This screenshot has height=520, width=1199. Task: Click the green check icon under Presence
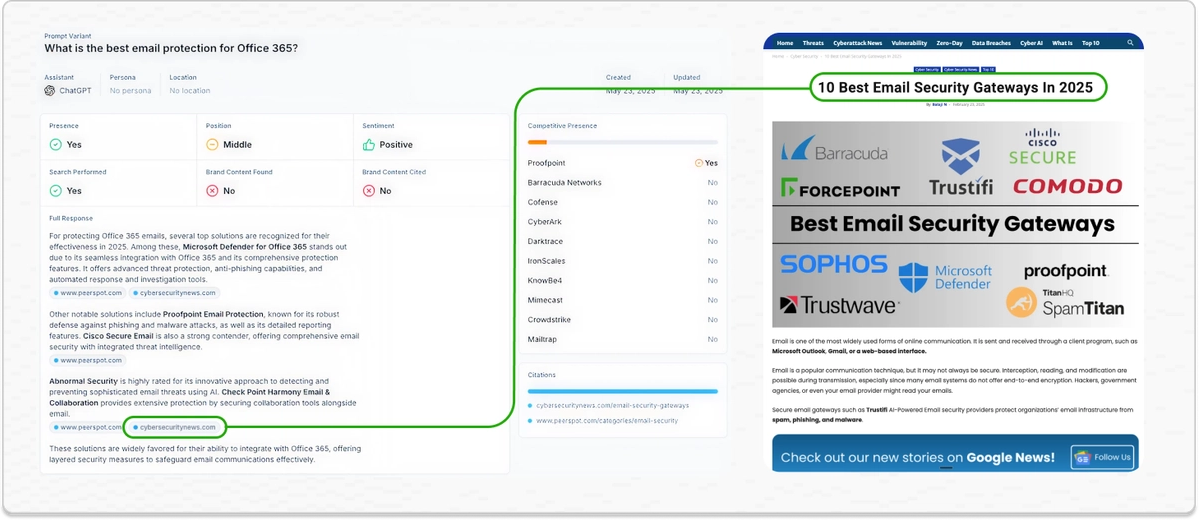(55, 145)
